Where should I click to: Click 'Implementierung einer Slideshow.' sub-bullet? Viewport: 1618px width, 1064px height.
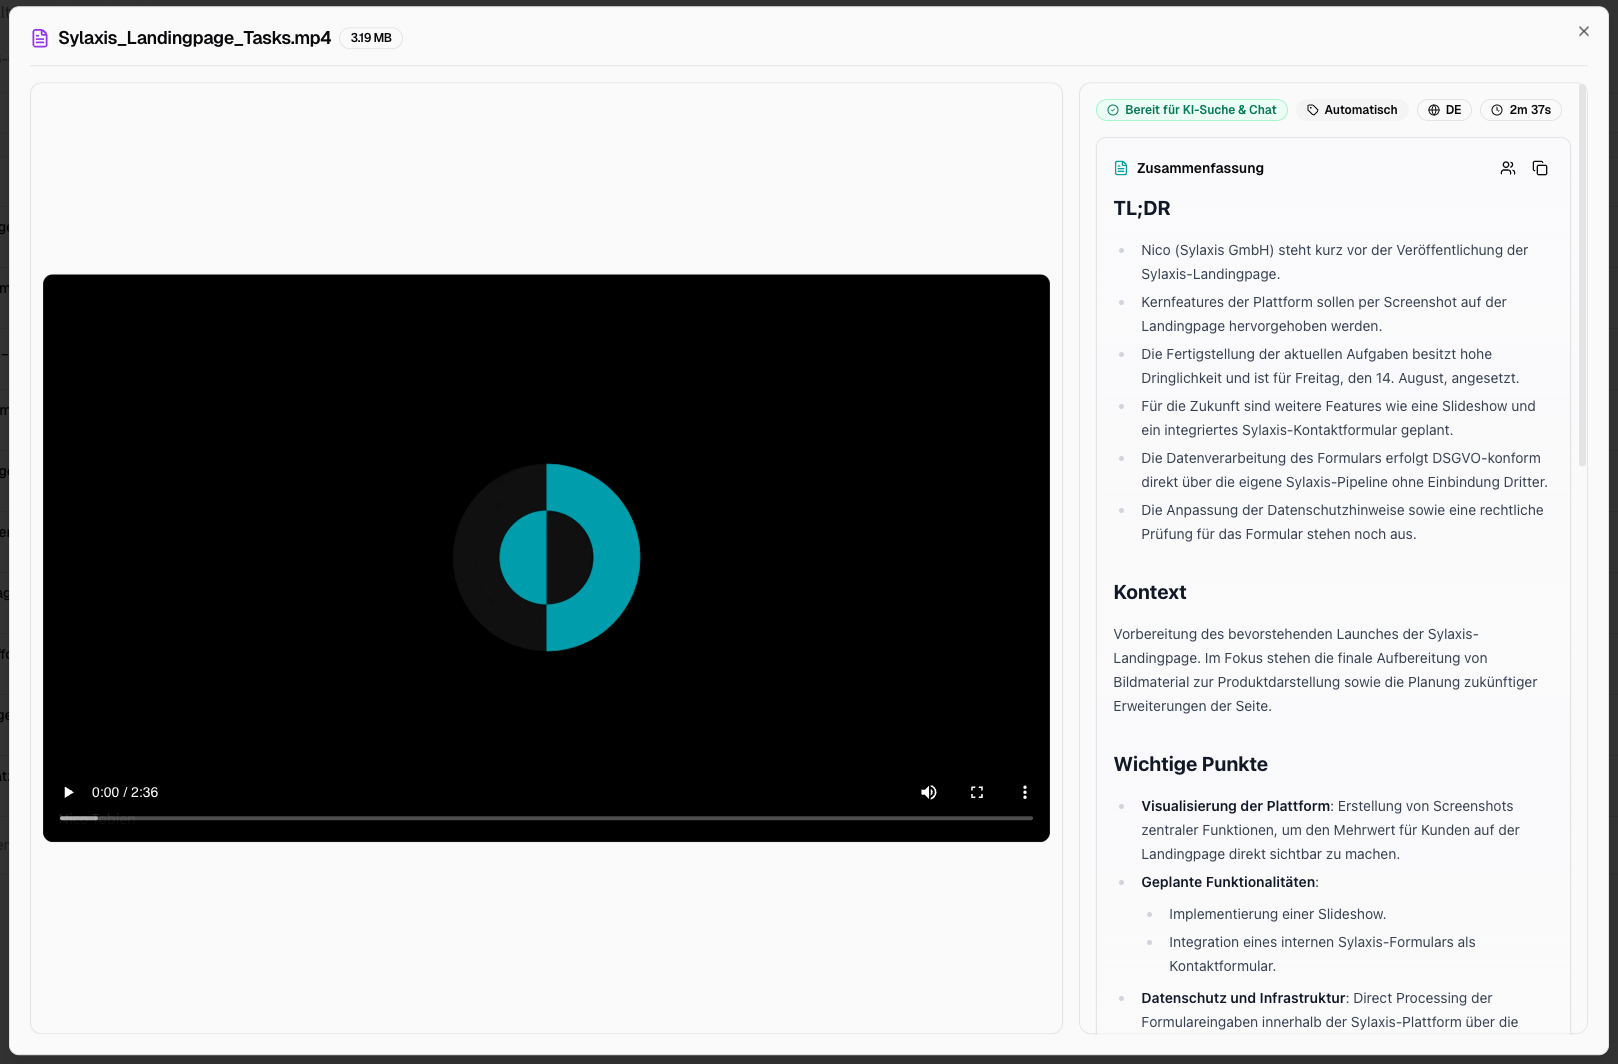1277,914
